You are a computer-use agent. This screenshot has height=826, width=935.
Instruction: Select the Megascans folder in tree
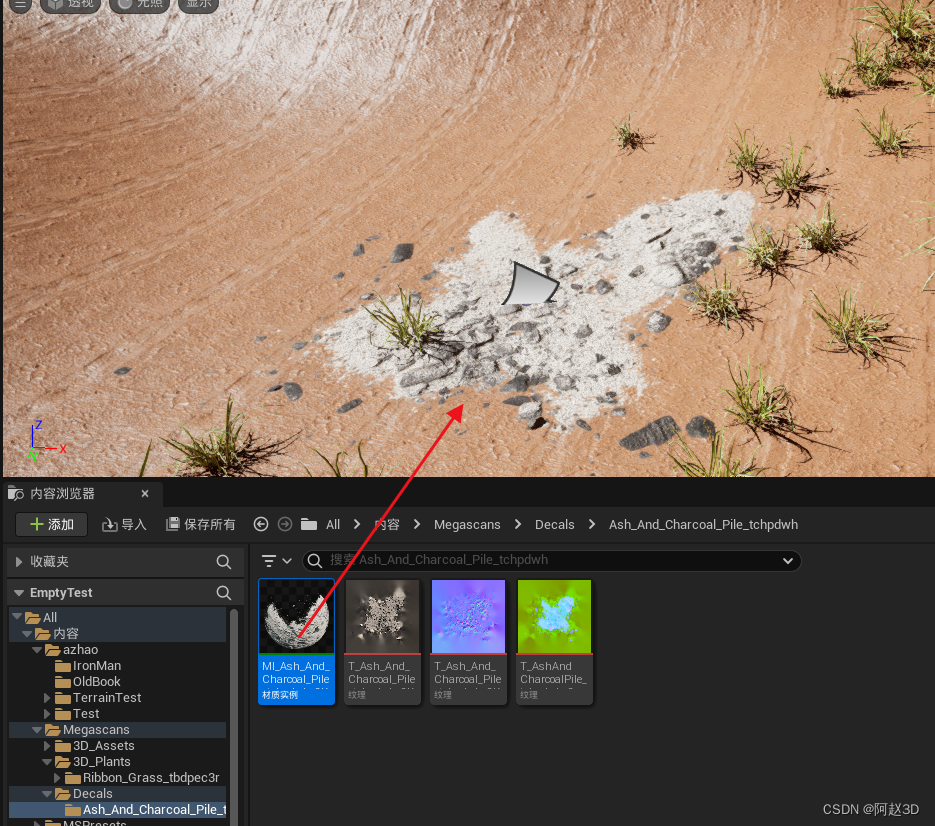(96, 730)
